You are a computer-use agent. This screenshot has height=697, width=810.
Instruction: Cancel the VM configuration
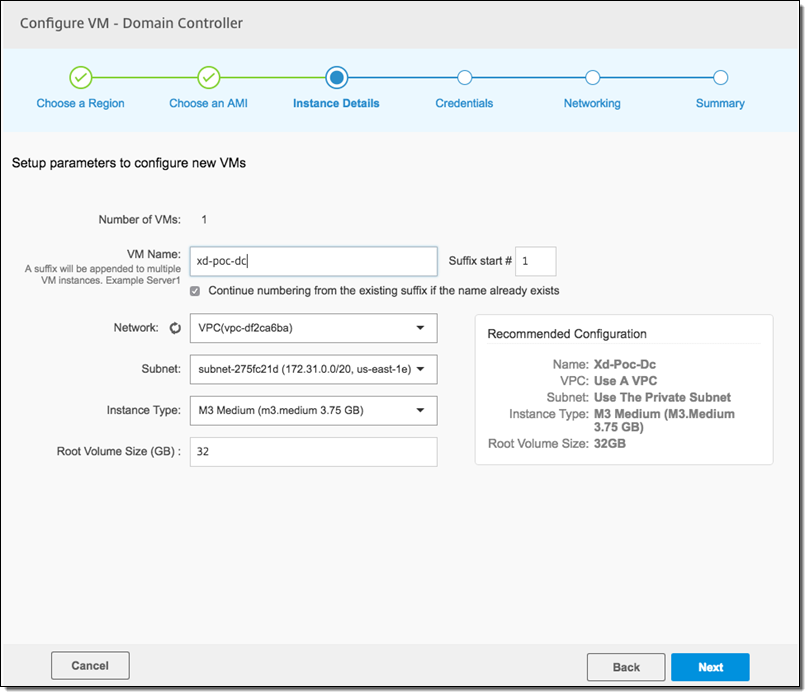(x=90, y=665)
